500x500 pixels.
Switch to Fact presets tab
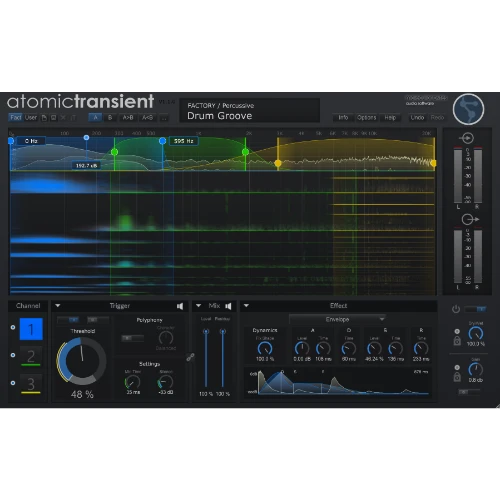tap(15, 117)
